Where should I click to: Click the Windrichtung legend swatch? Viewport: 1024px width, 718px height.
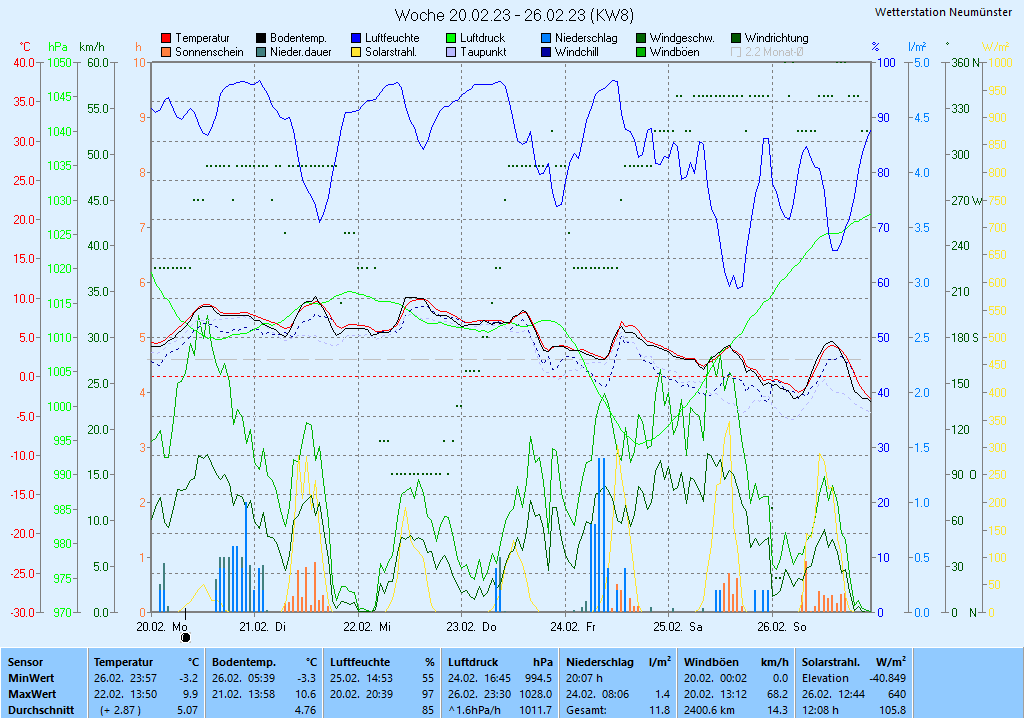pos(736,39)
